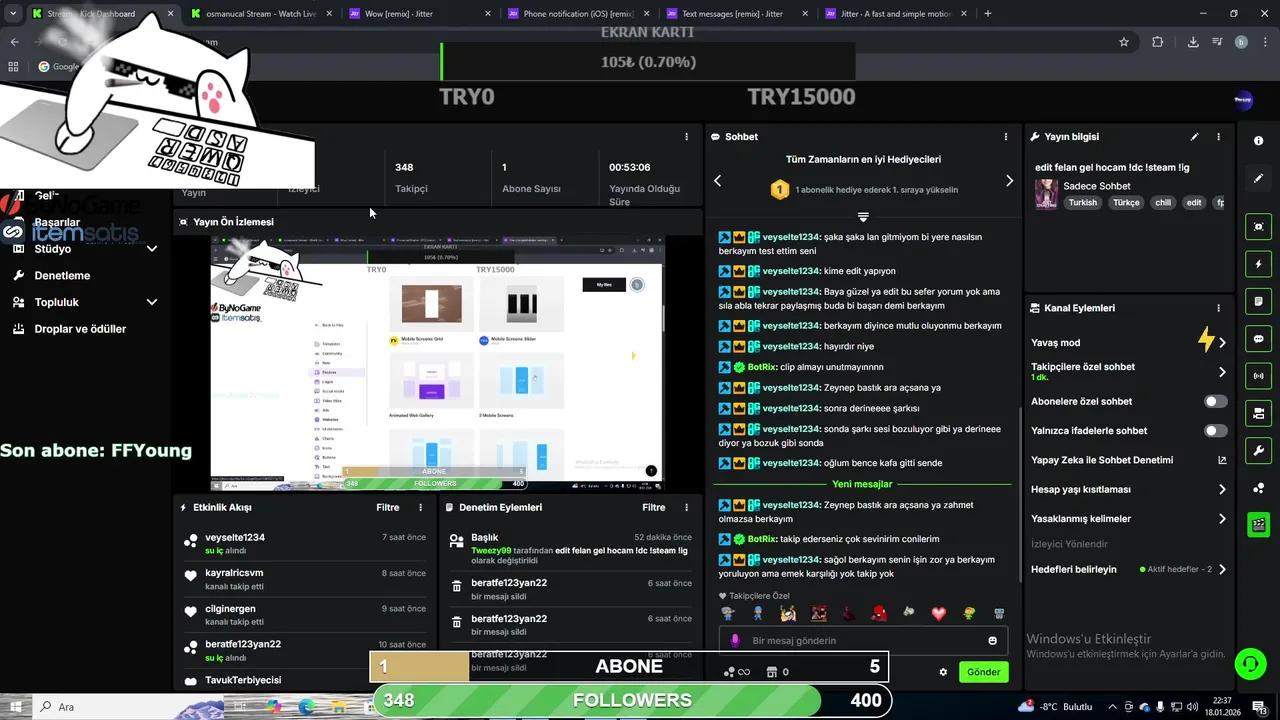The height and width of the screenshot is (720, 1280).
Task: Show next gift leaderboard entry arrow
Action: pos(1009,181)
